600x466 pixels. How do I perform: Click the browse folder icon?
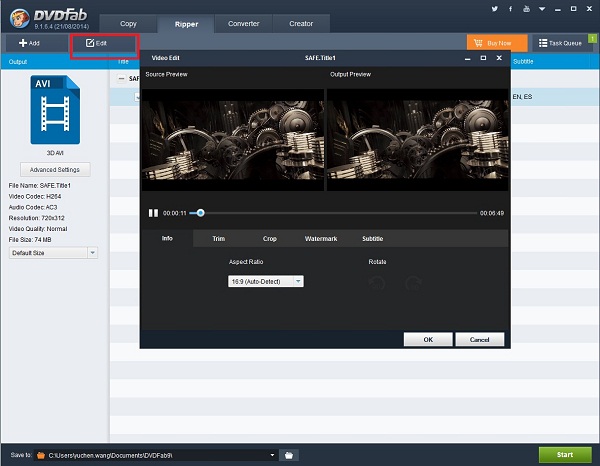(x=289, y=455)
